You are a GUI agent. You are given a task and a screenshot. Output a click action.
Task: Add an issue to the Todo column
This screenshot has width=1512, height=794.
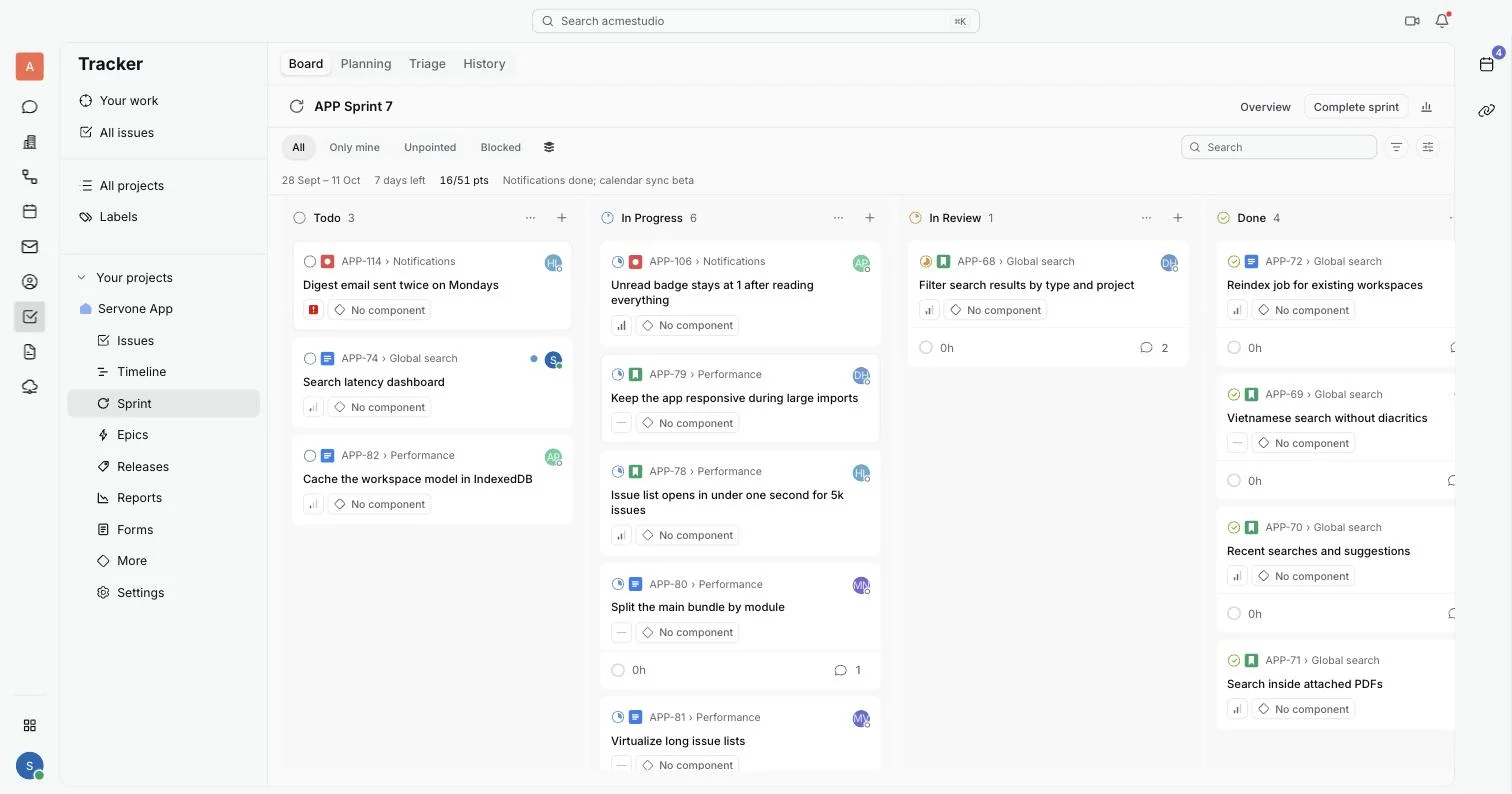pyautogui.click(x=562, y=218)
